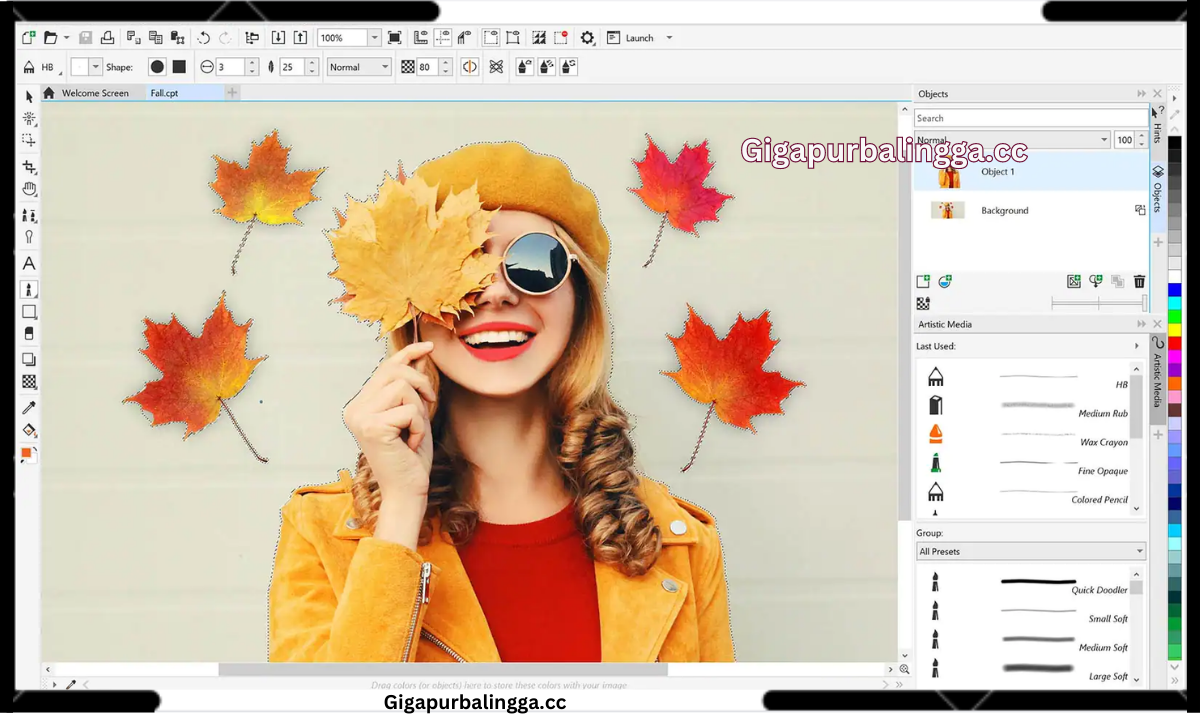1200x720 pixels.
Task: Toggle the orbits button
Action: click(495, 67)
